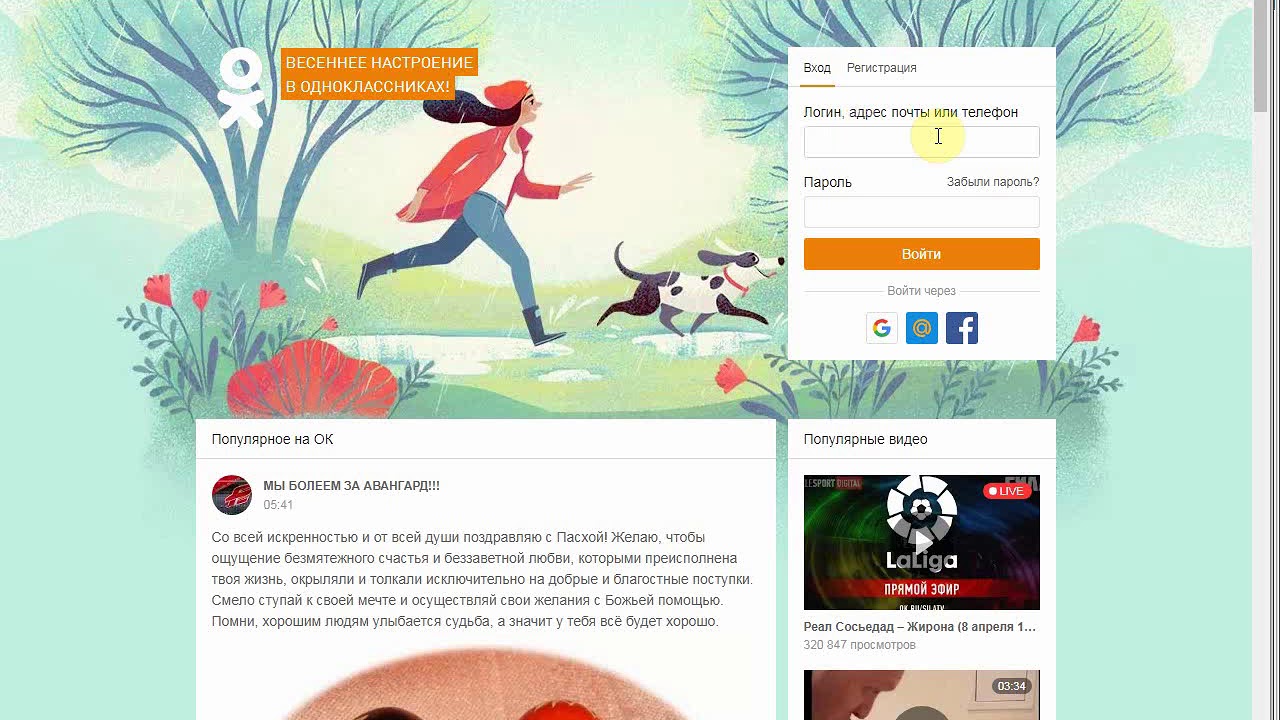This screenshot has width=1280, height=720.
Task: Click the ВЕСЕННЕЕ НАСТРОЕНИЕ В ОДНОКЛАССНИКАХ banner
Action: [379, 75]
